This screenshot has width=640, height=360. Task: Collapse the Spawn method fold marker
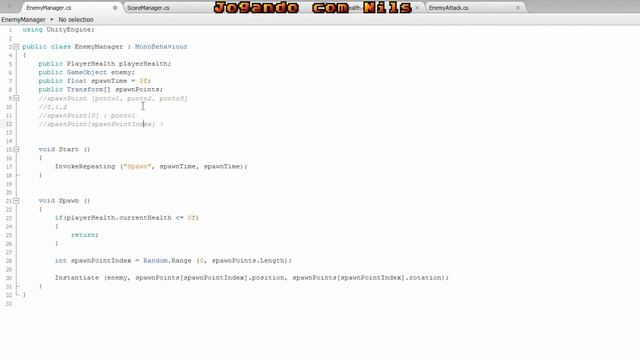pos(16,201)
